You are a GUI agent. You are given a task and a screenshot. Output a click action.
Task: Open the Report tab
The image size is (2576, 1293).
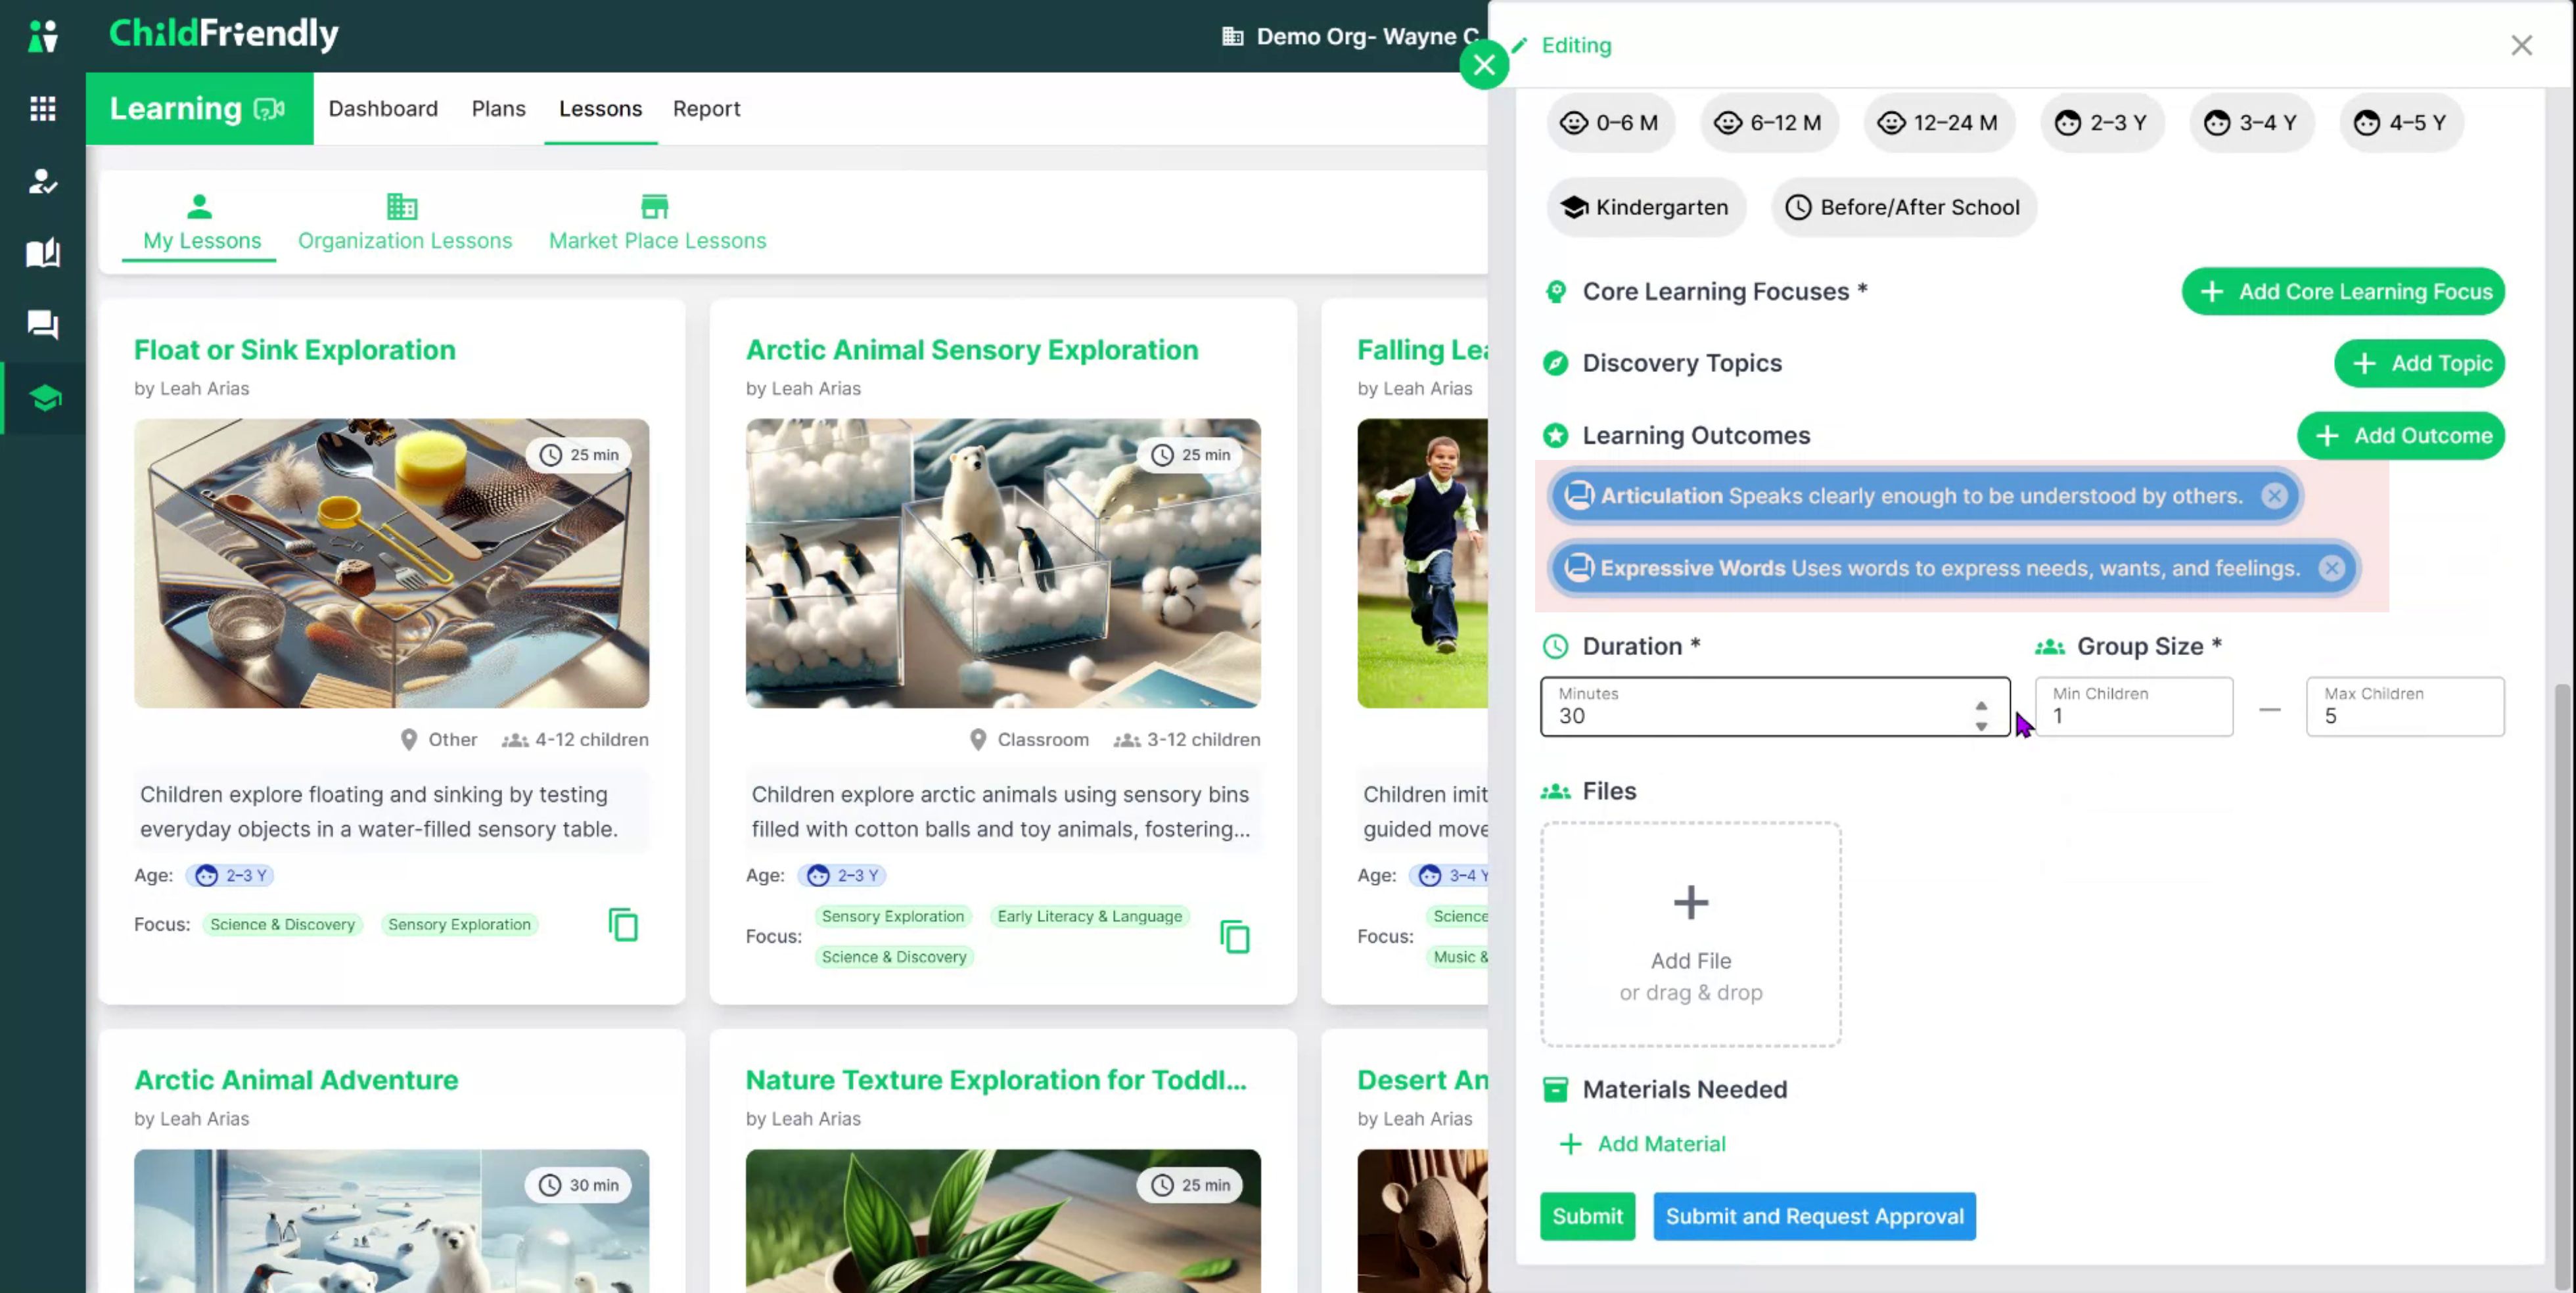(x=706, y=108)
